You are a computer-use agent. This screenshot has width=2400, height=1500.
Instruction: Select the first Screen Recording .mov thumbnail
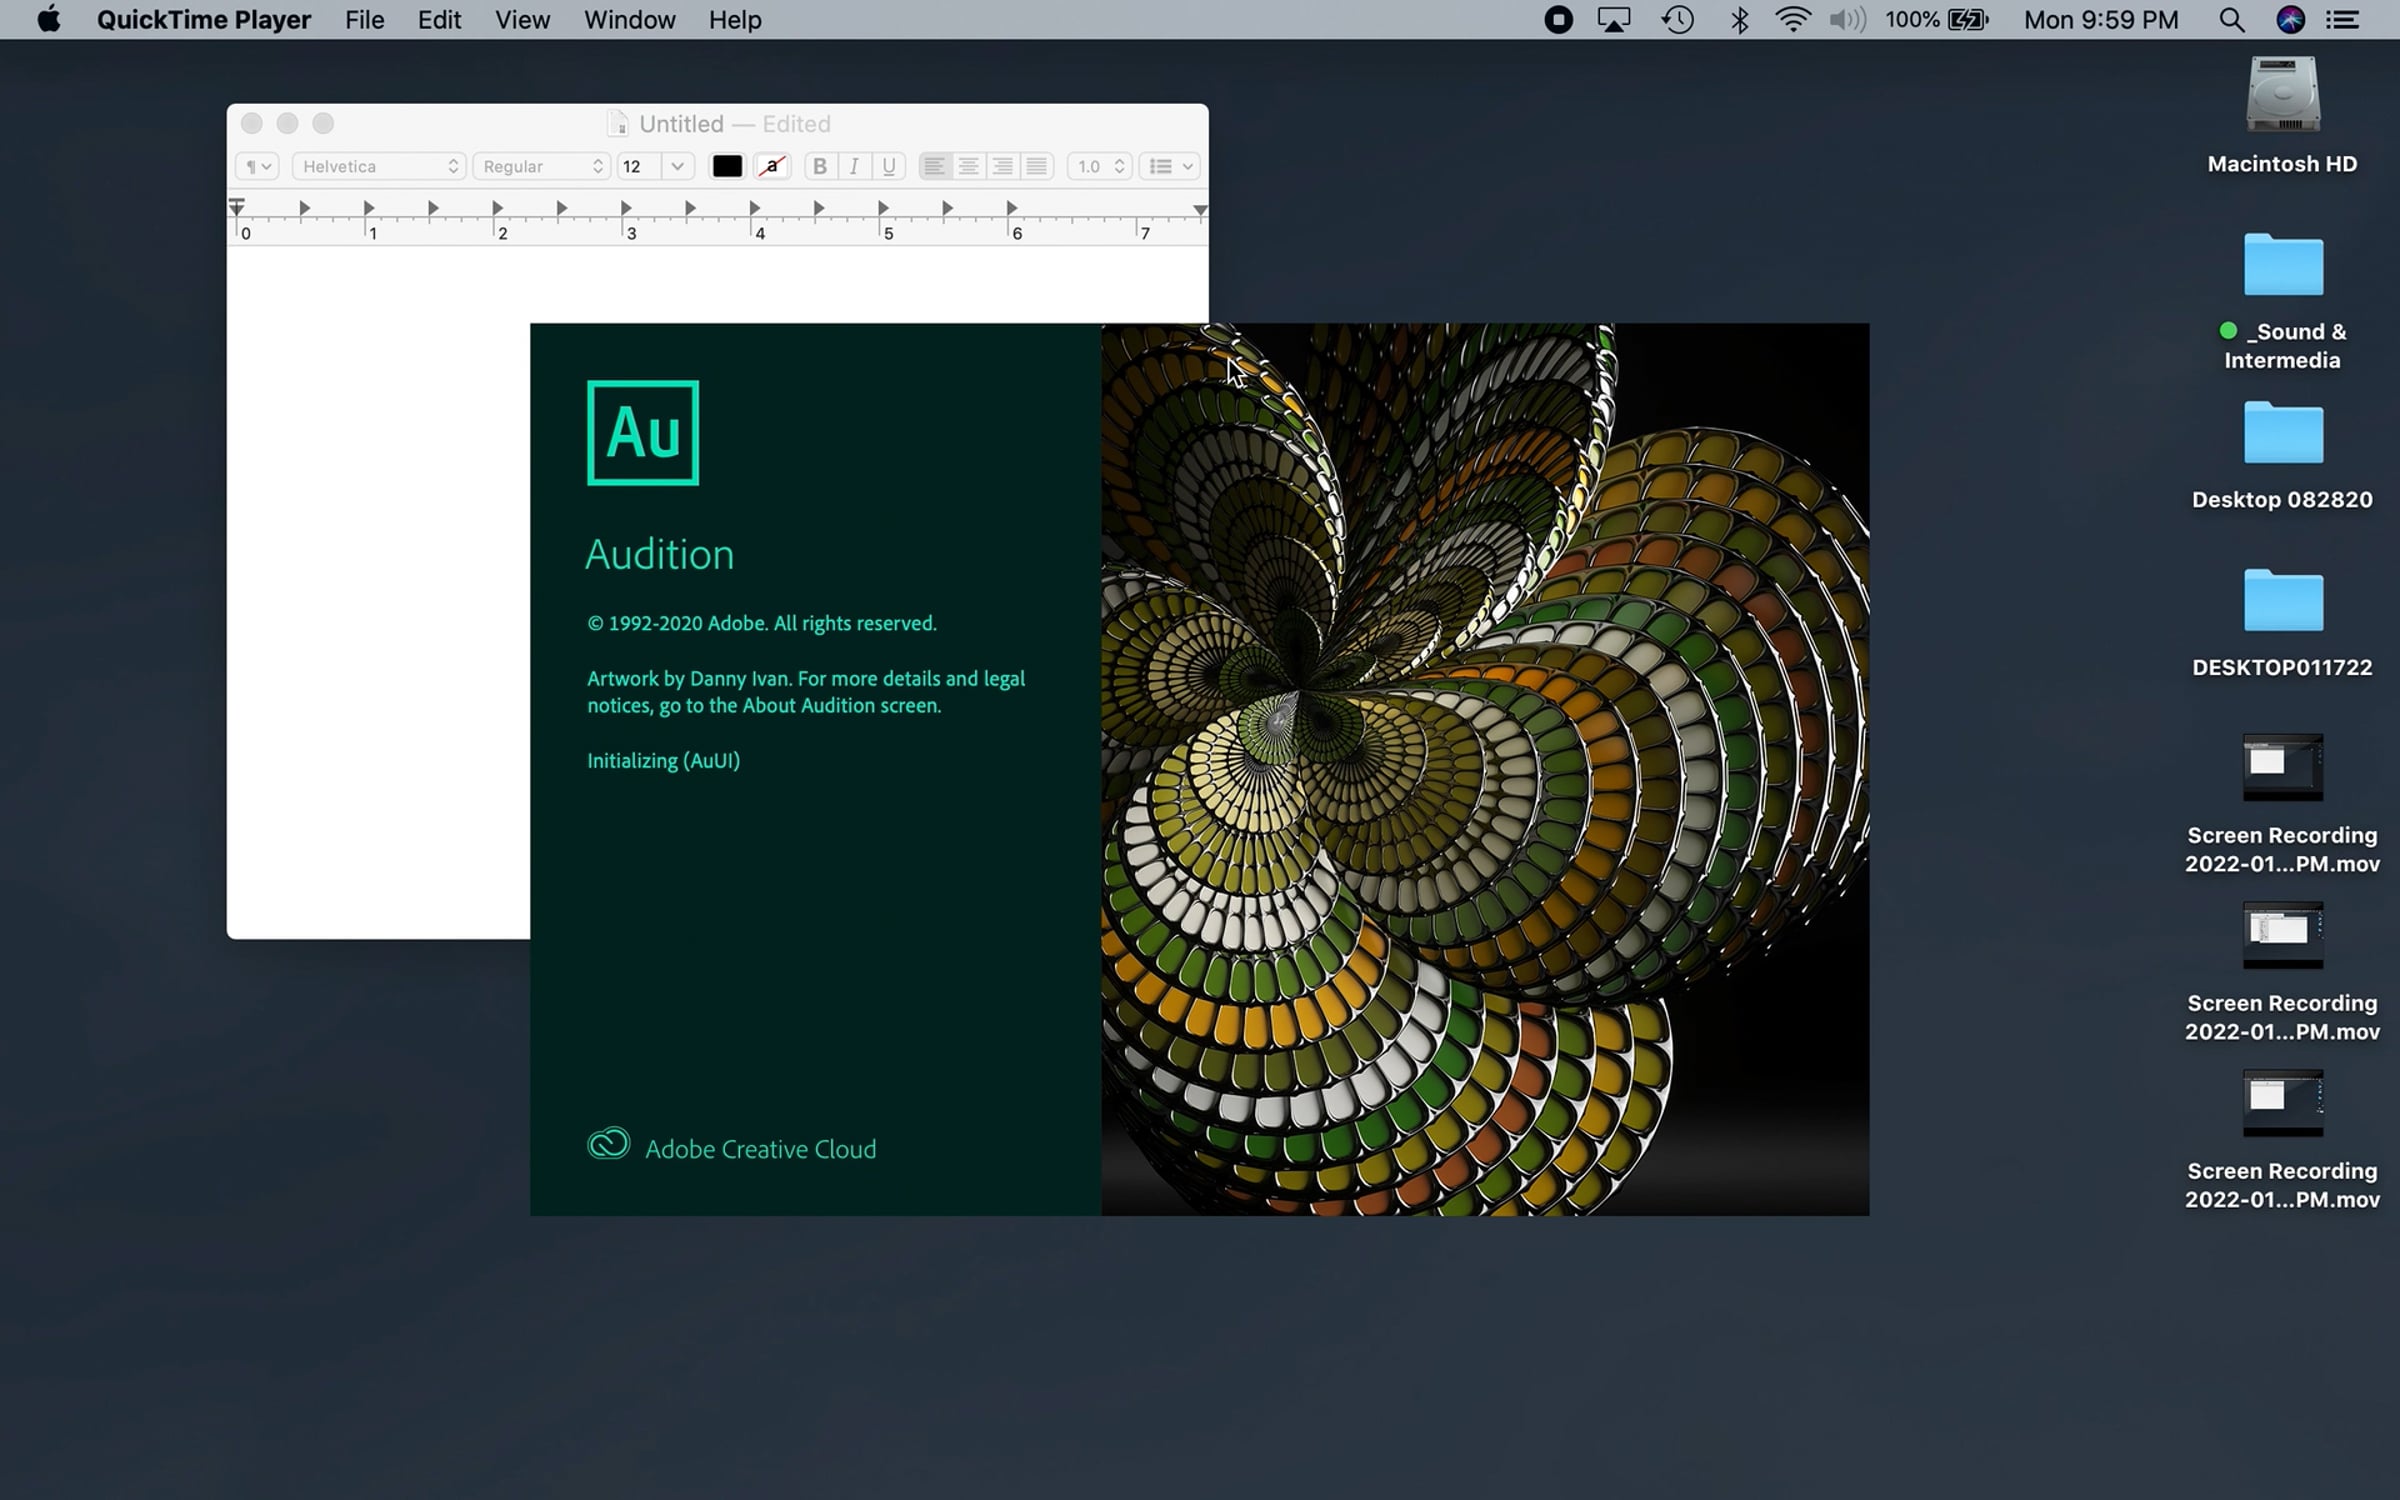pyautogui.click(x=2282, y=767)
